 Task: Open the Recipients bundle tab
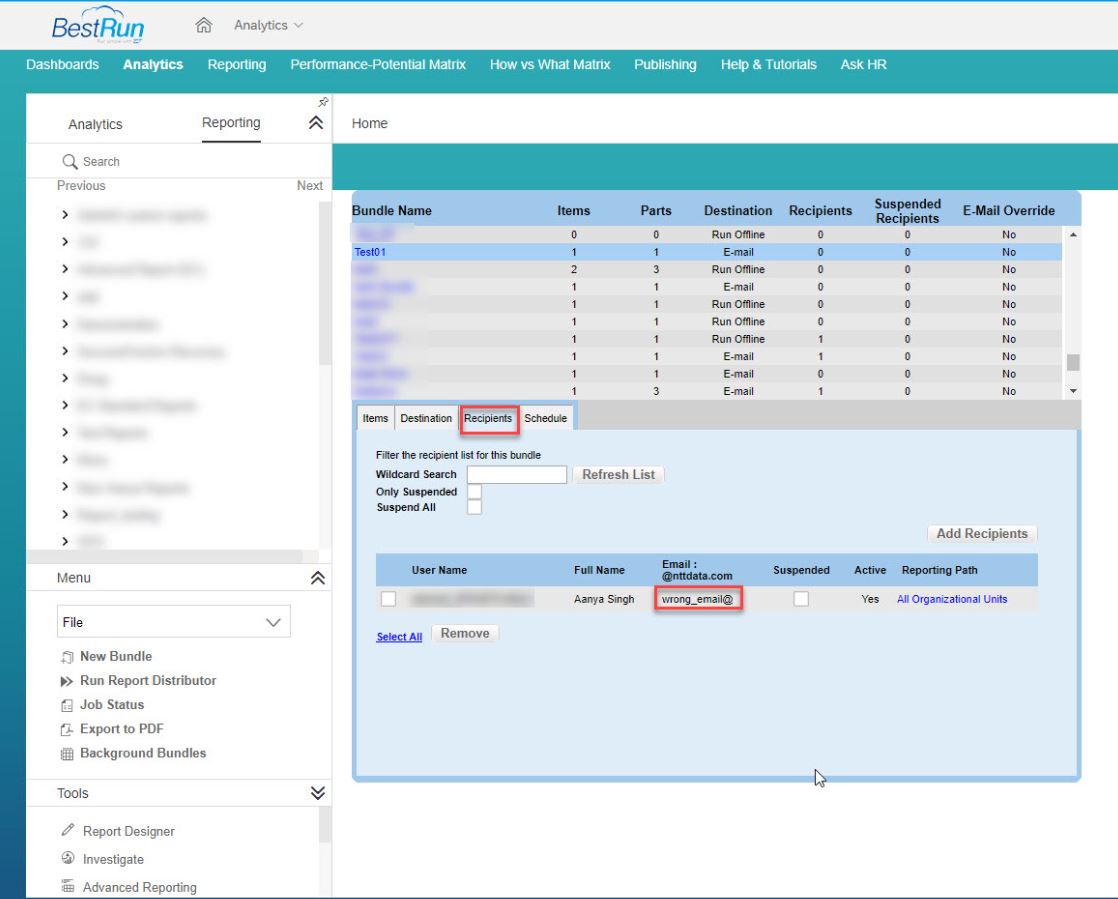click(488, 418)
